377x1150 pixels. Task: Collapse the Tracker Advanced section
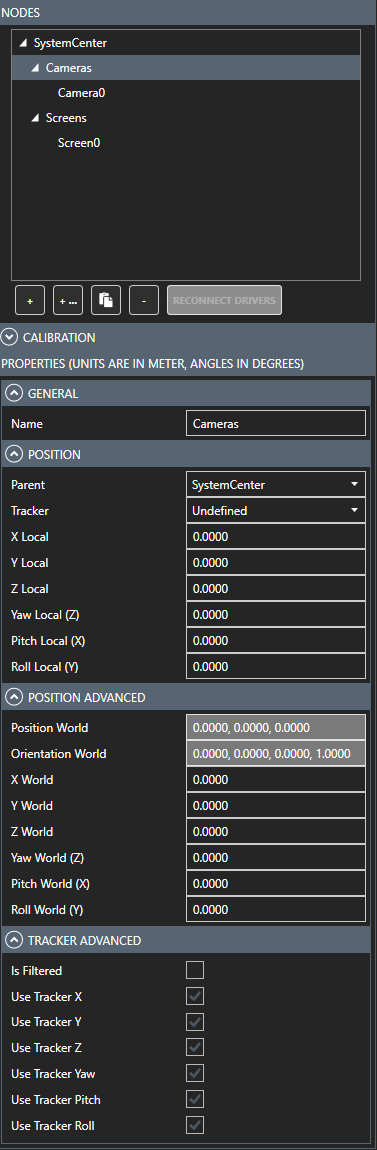[13, 940]
